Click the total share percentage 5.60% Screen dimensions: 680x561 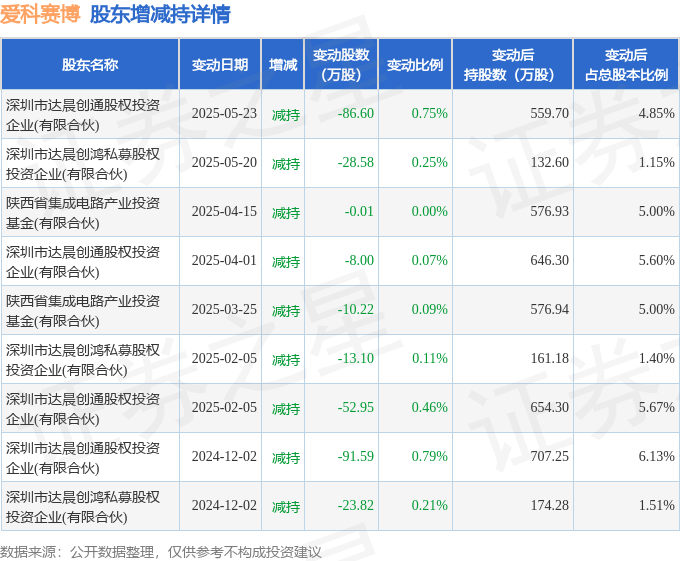(657, 261)
